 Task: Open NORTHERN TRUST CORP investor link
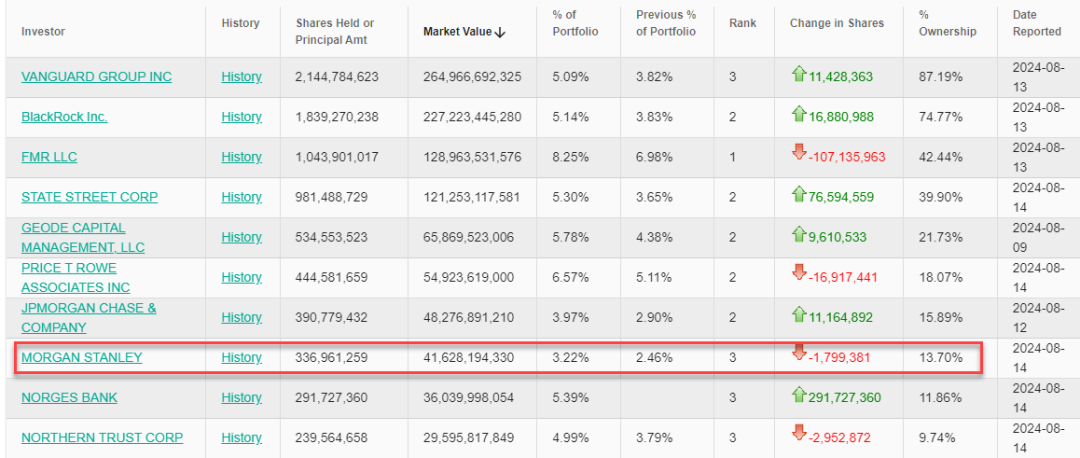[102, 437]
